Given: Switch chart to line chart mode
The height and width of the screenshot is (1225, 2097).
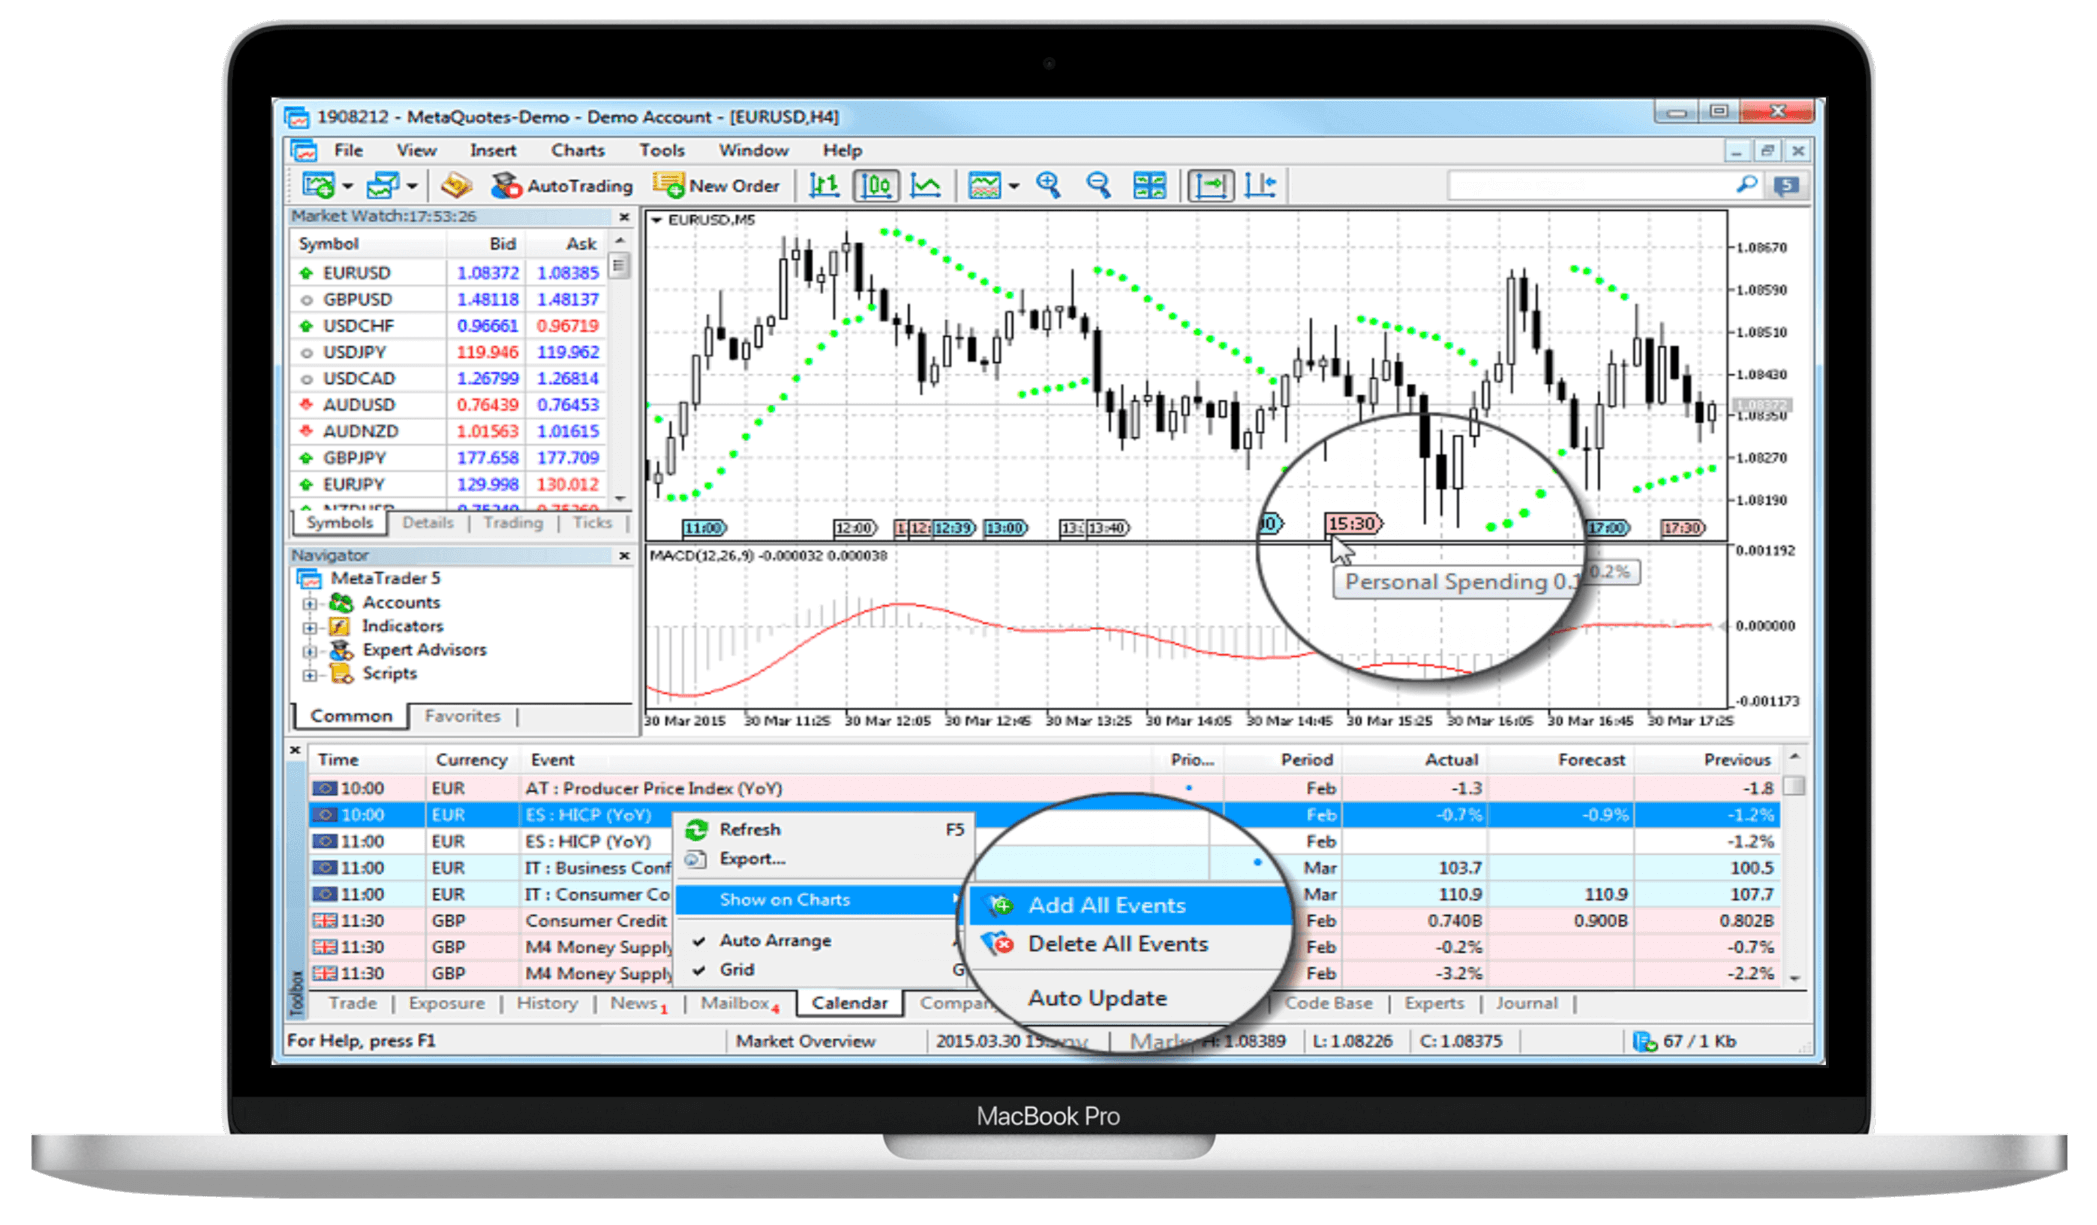Looking at the screenshot, I should pos(926,185).
